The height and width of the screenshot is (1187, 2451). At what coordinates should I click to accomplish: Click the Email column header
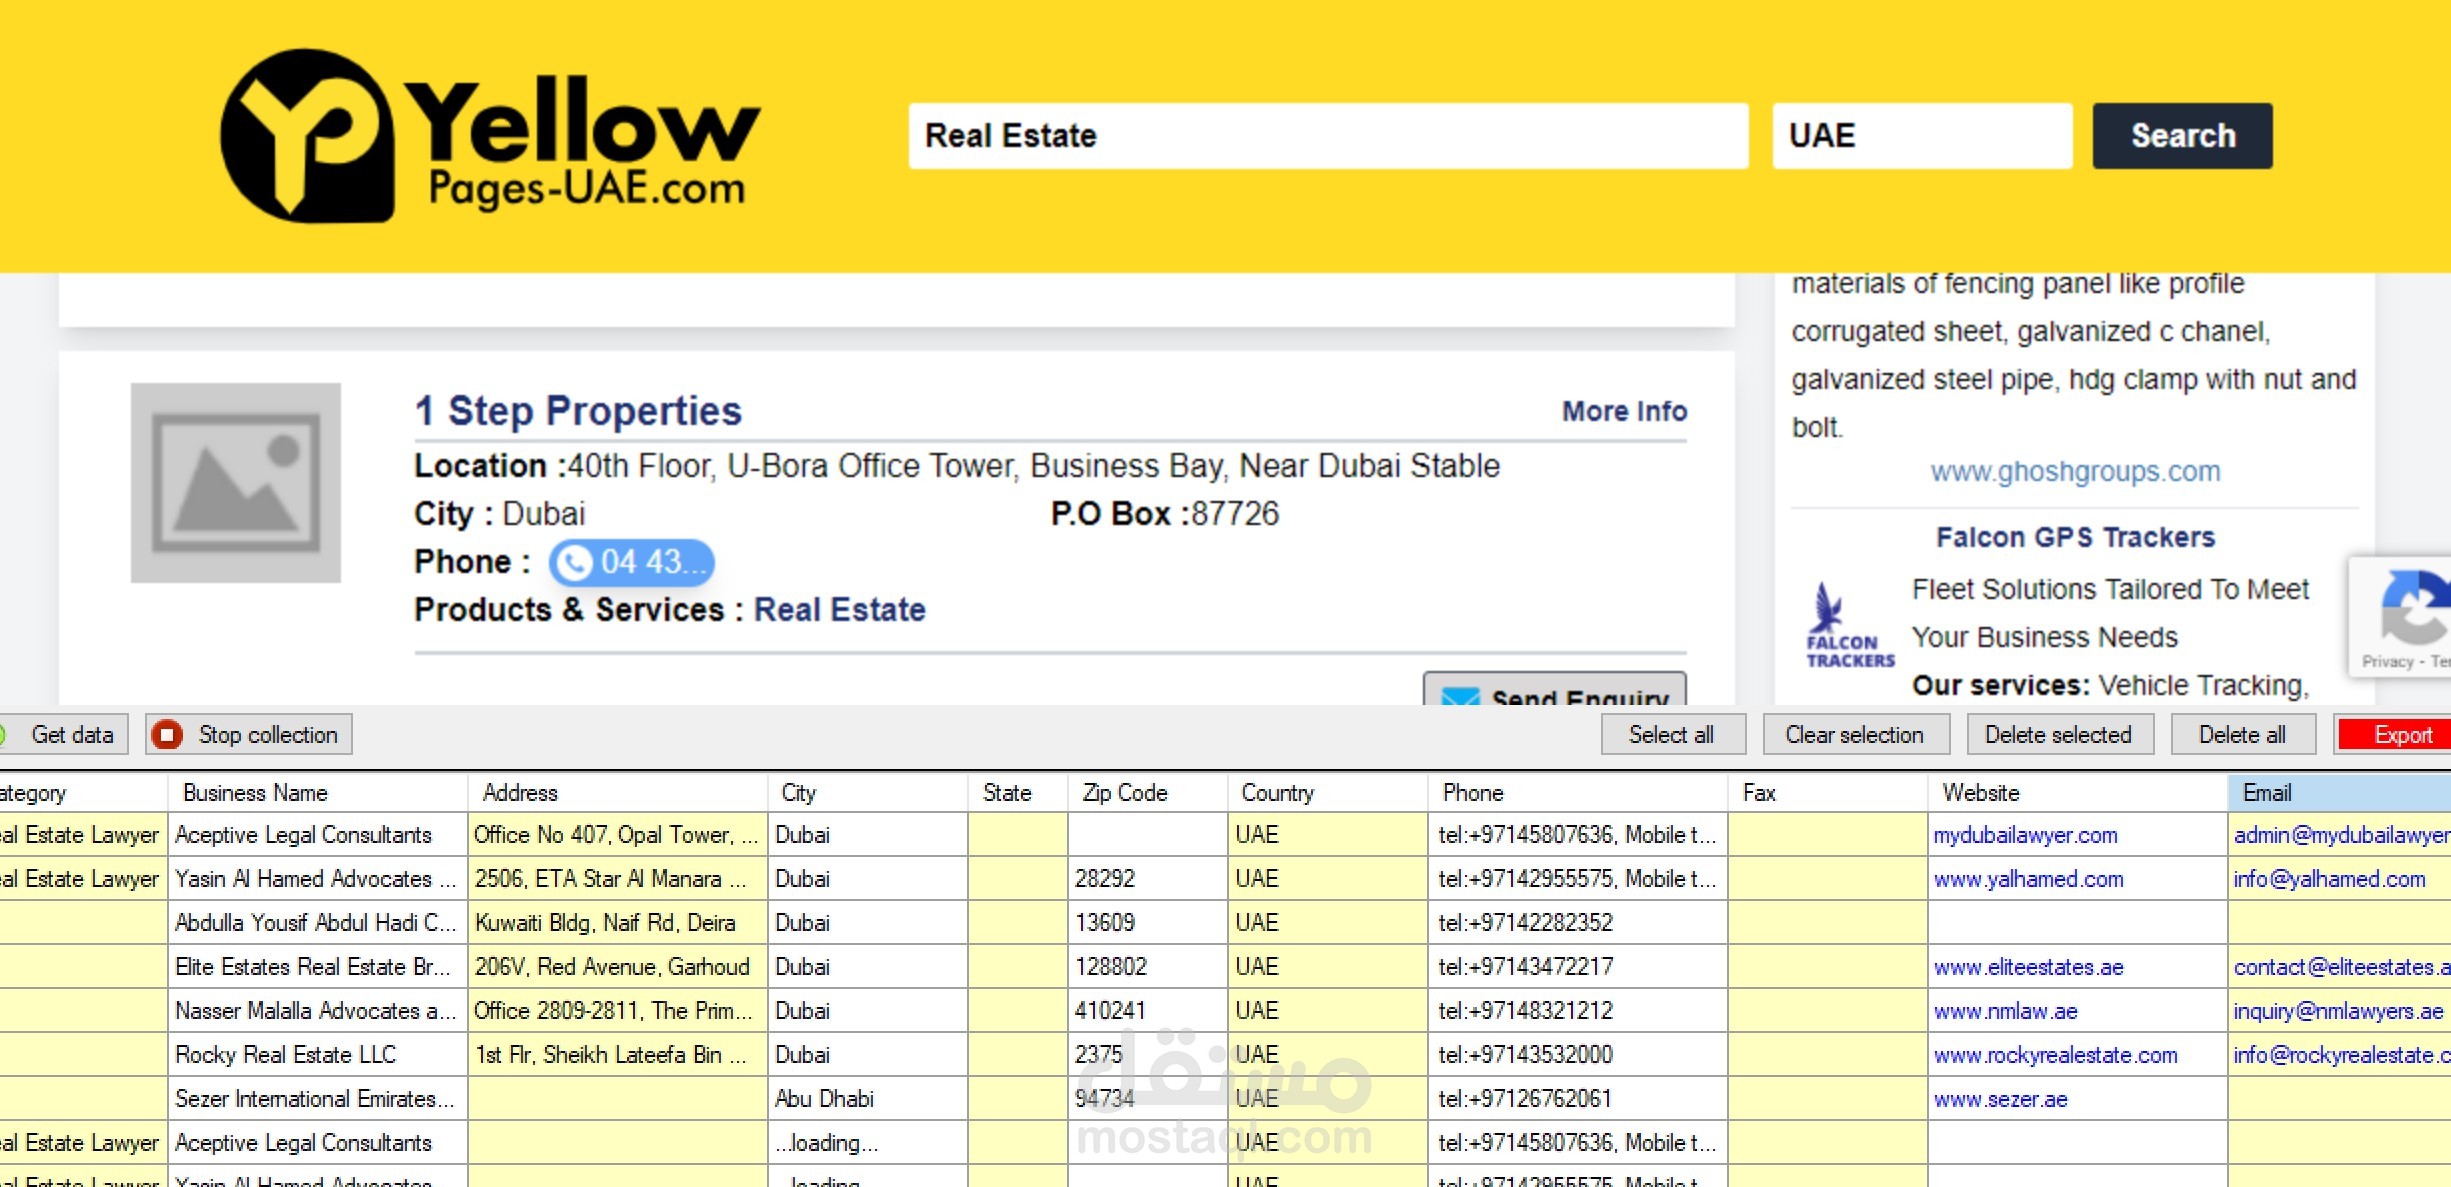(x=2340, y=793)
